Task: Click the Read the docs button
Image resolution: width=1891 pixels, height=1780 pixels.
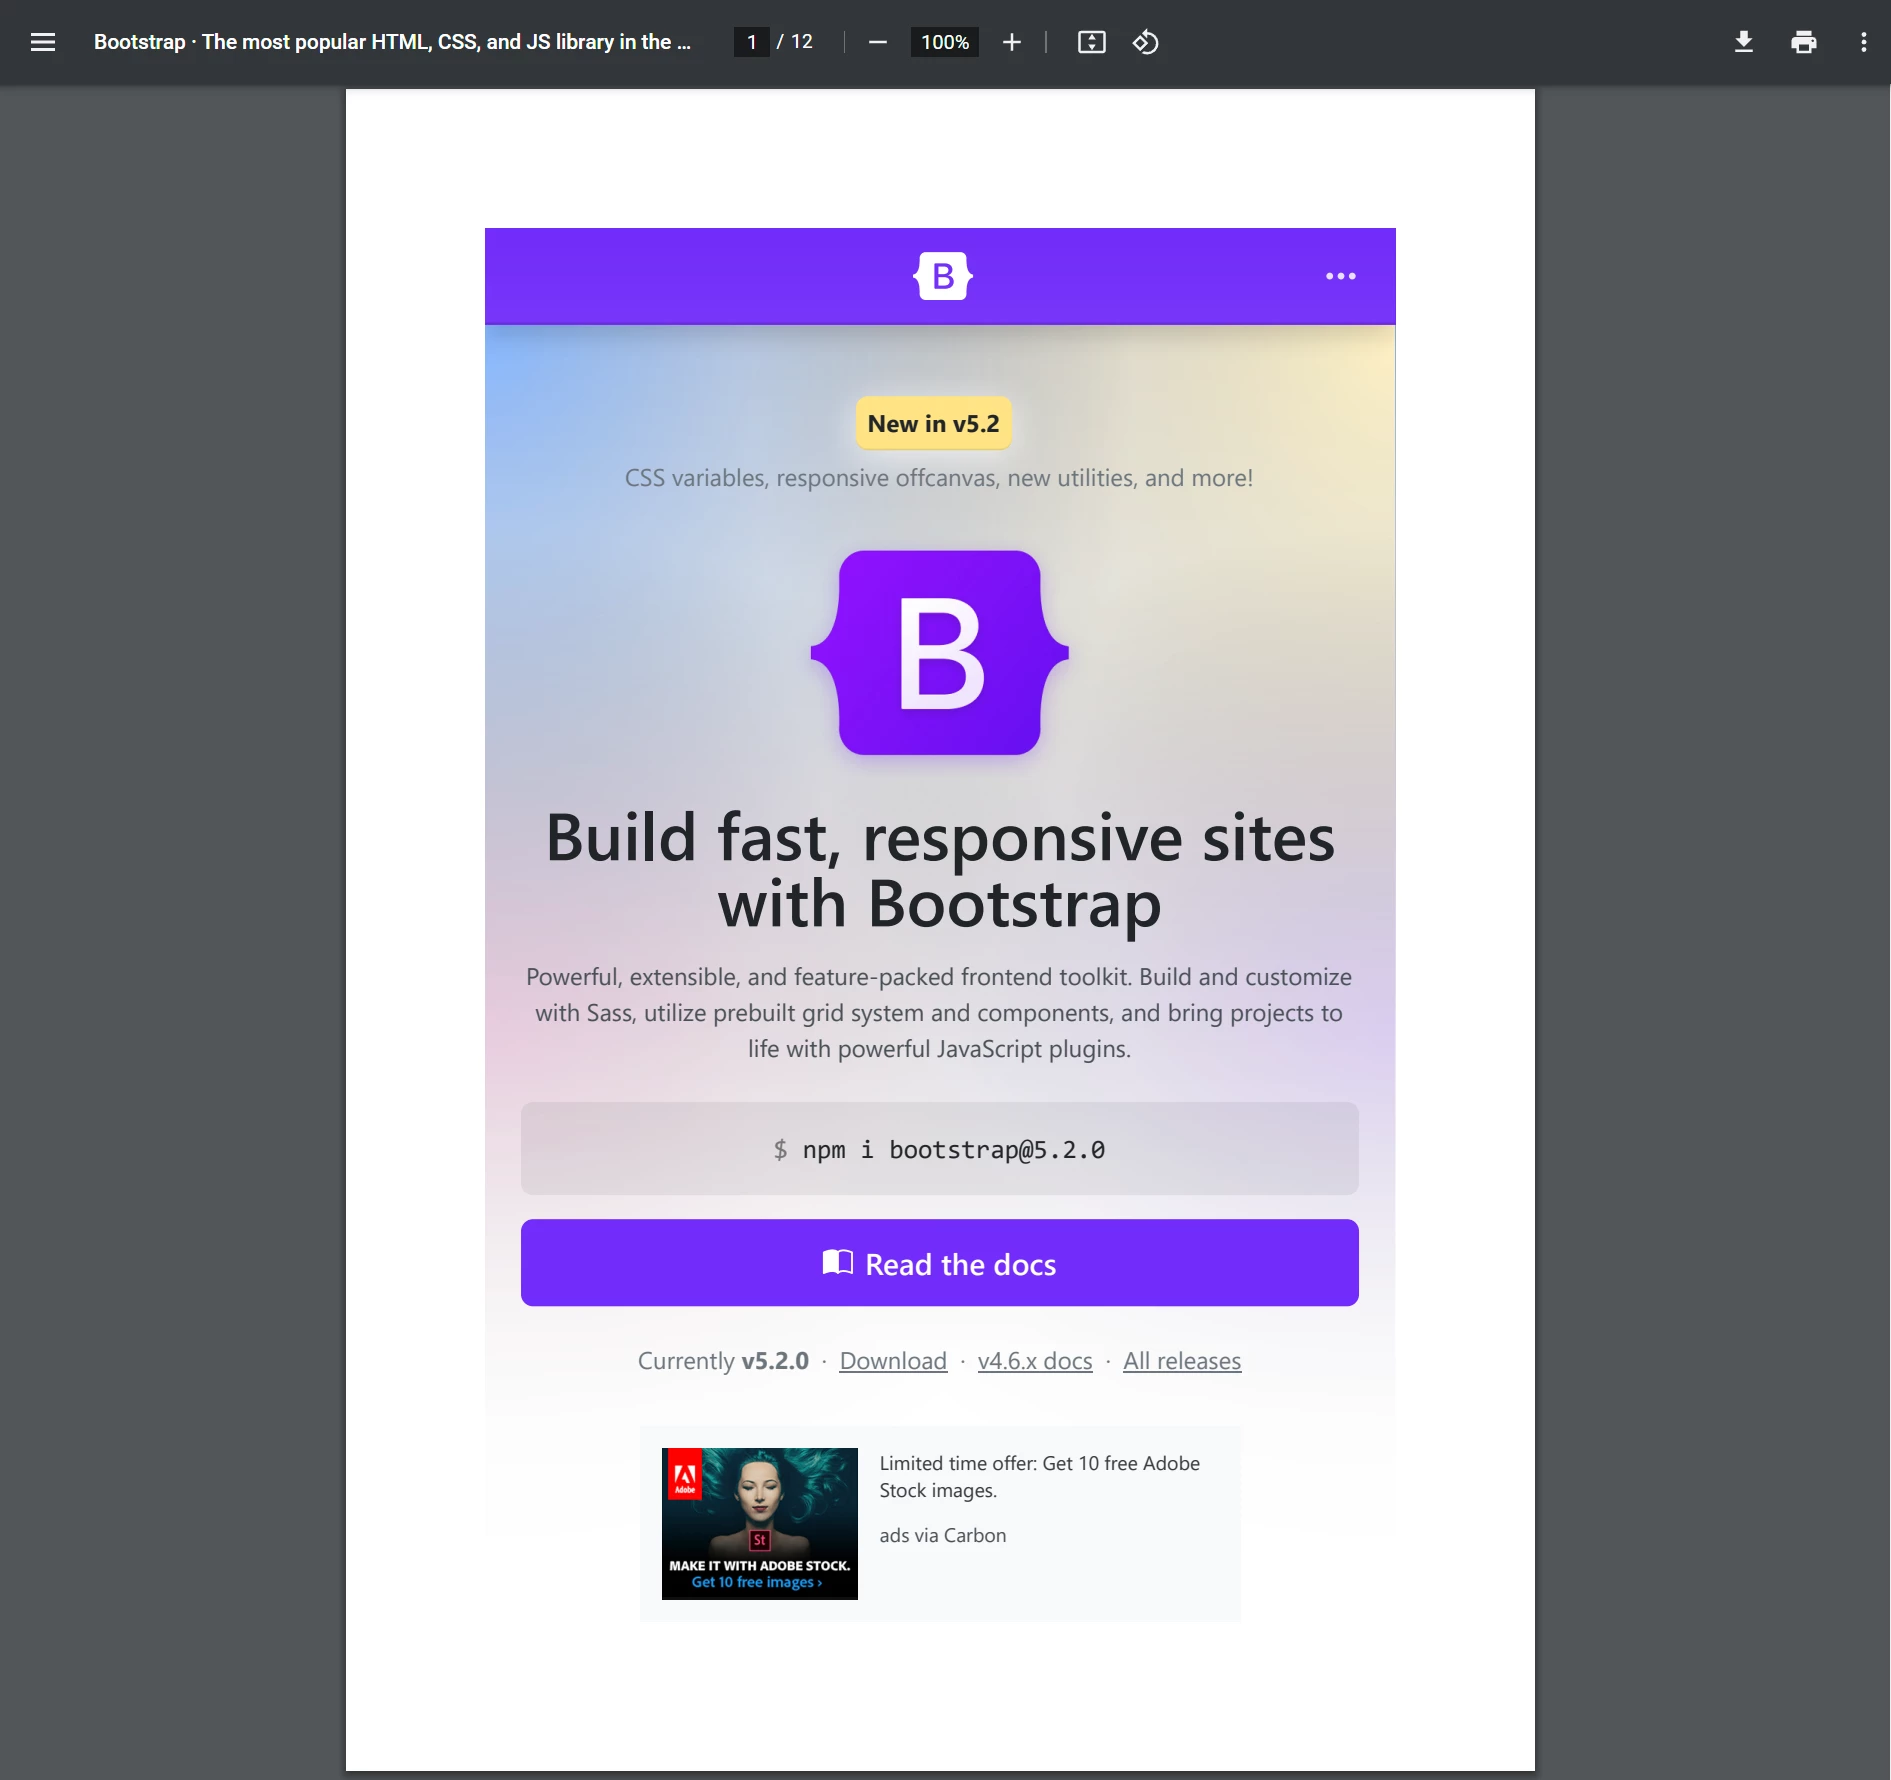Action: tap(940, 1263)
